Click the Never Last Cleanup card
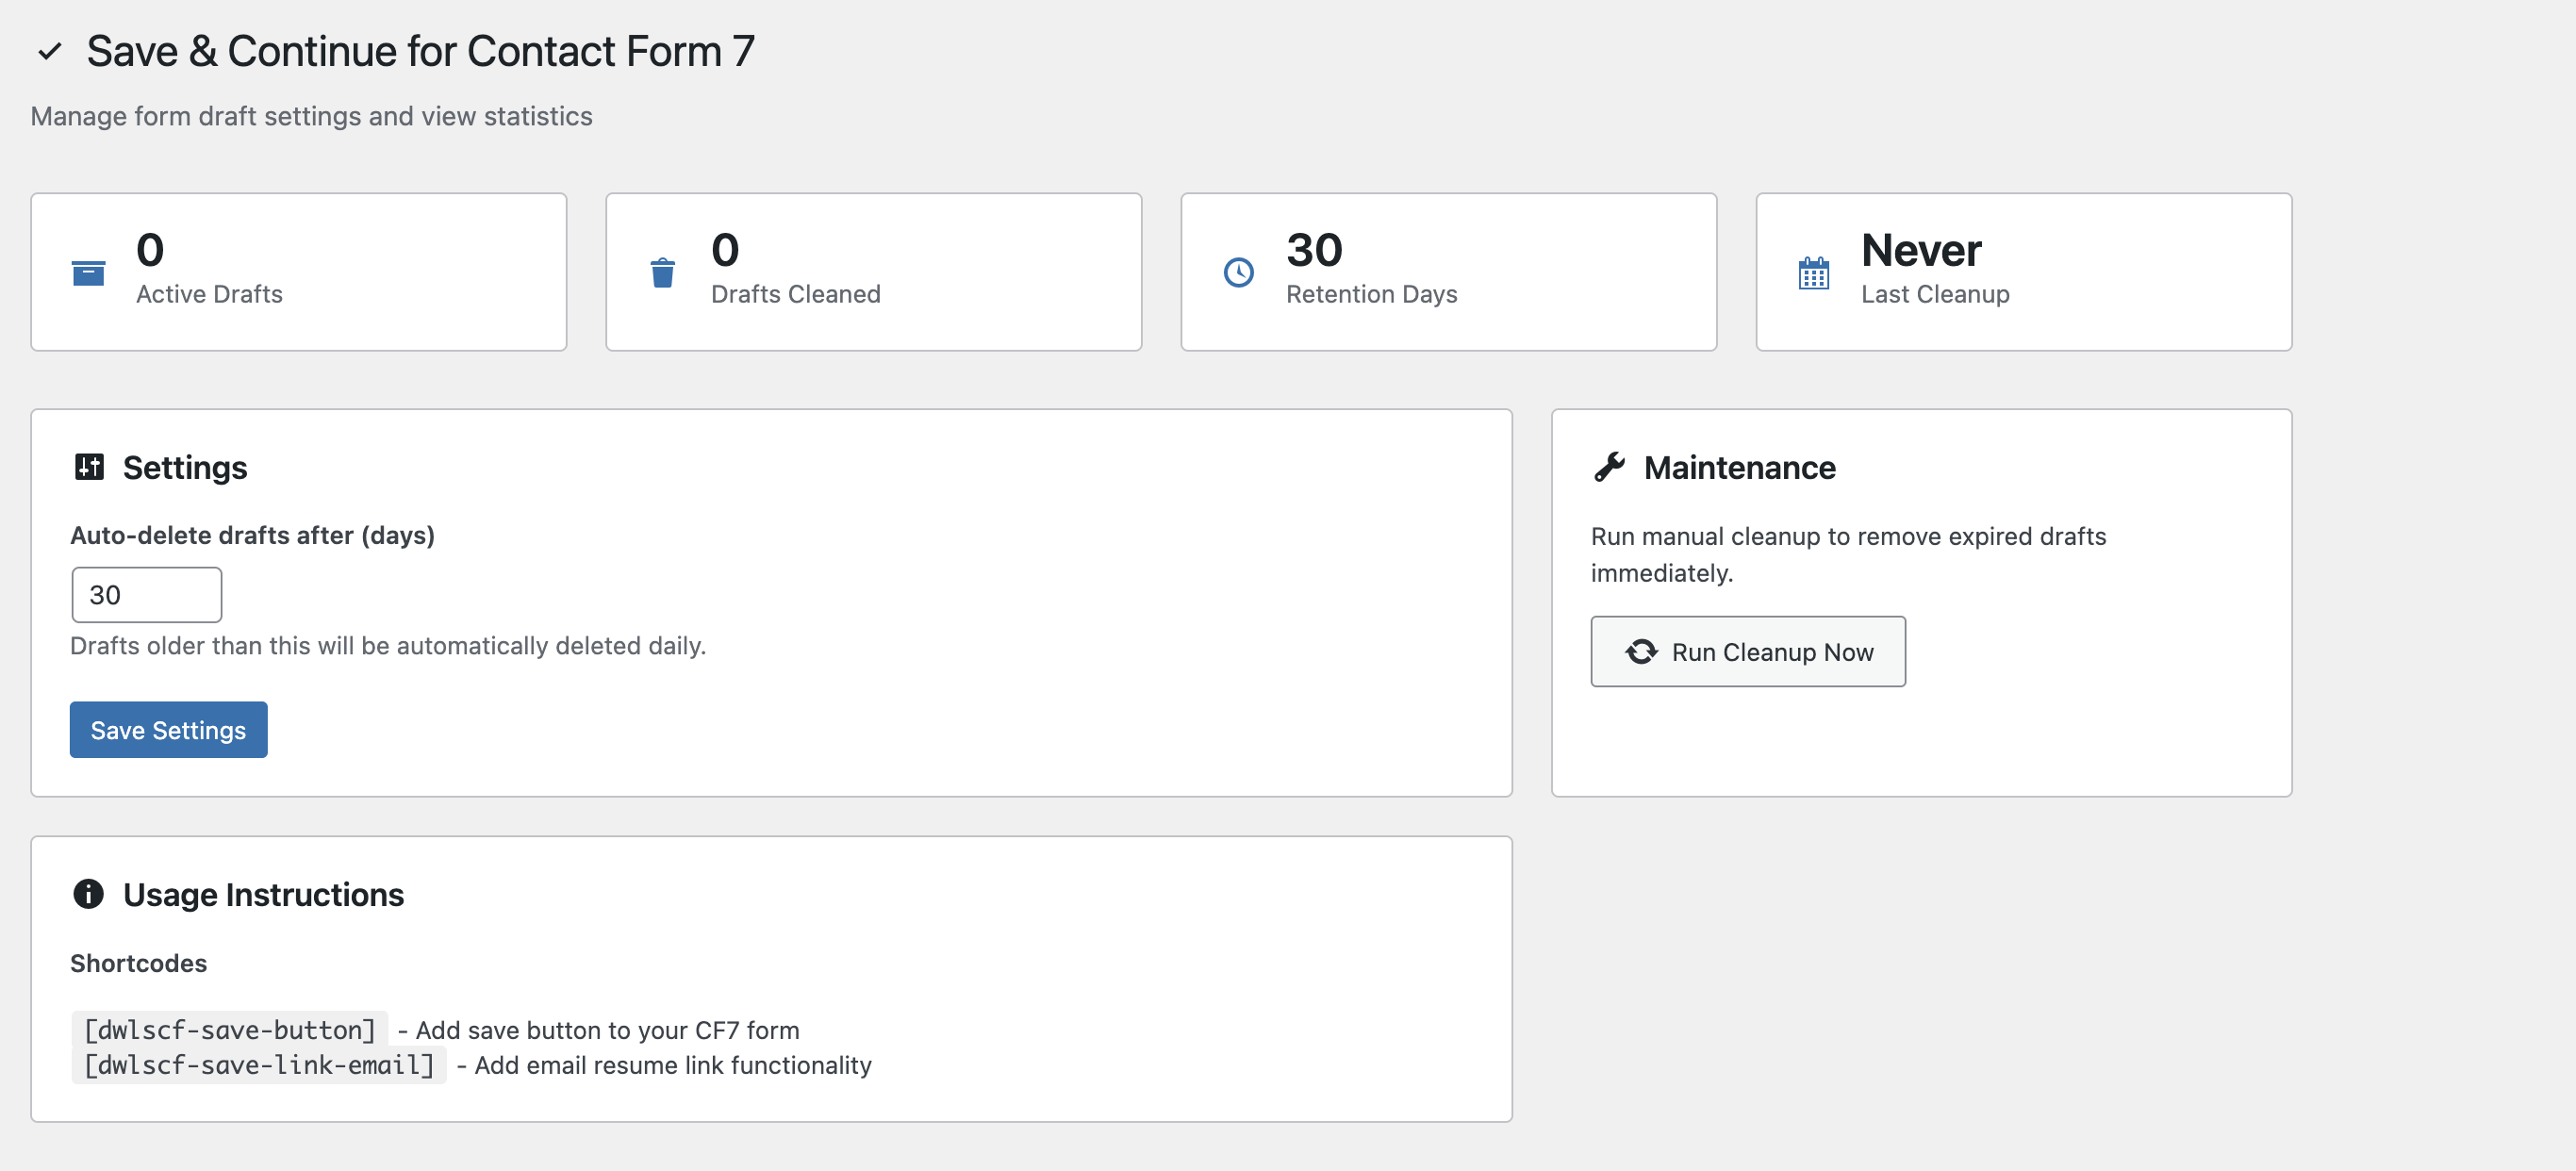2576x1171 pixels. (x=2023, y=272)
